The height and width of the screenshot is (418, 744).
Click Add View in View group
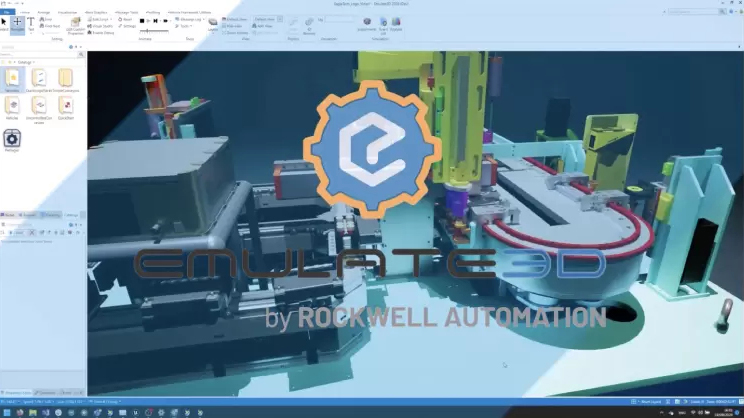coord(262,26)
